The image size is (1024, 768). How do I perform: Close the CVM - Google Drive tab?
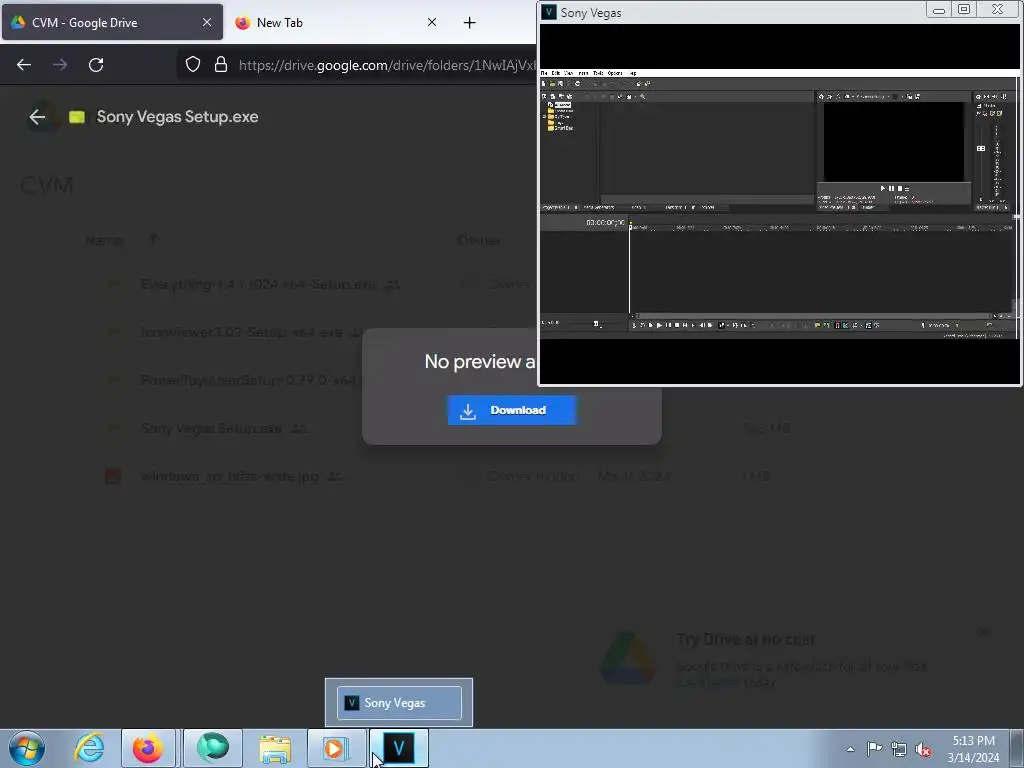pos(206,22)
